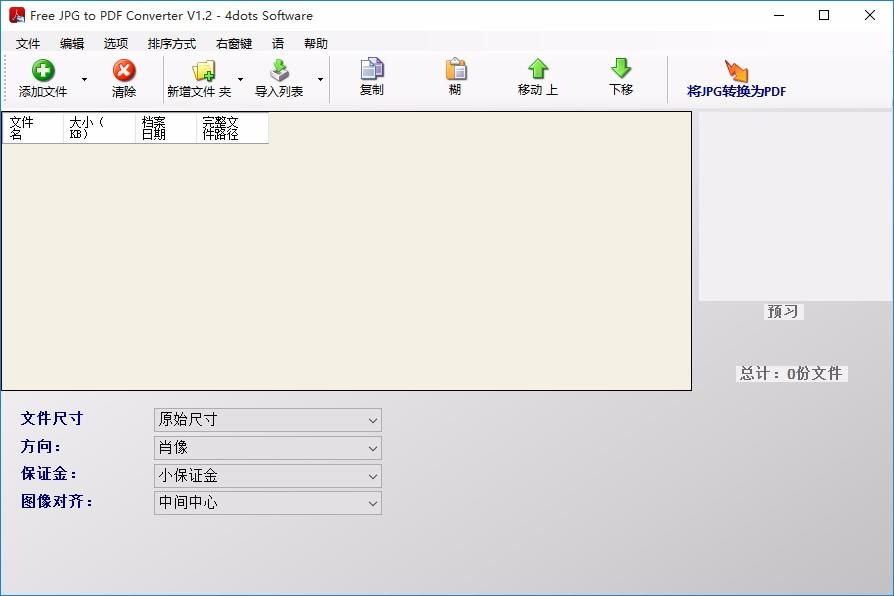
Task: Click the red Clear (清除) icon
Action: point(124,70)
